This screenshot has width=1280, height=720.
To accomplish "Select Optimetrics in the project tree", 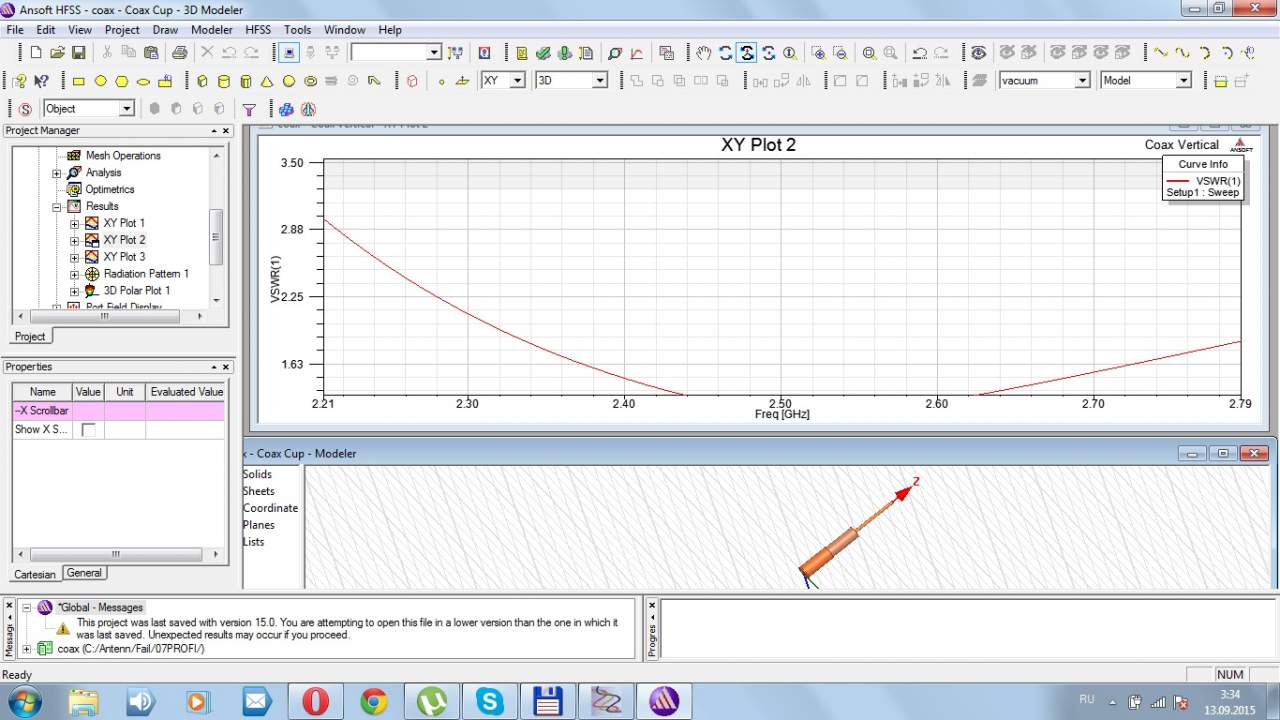I will click(110, 189).
